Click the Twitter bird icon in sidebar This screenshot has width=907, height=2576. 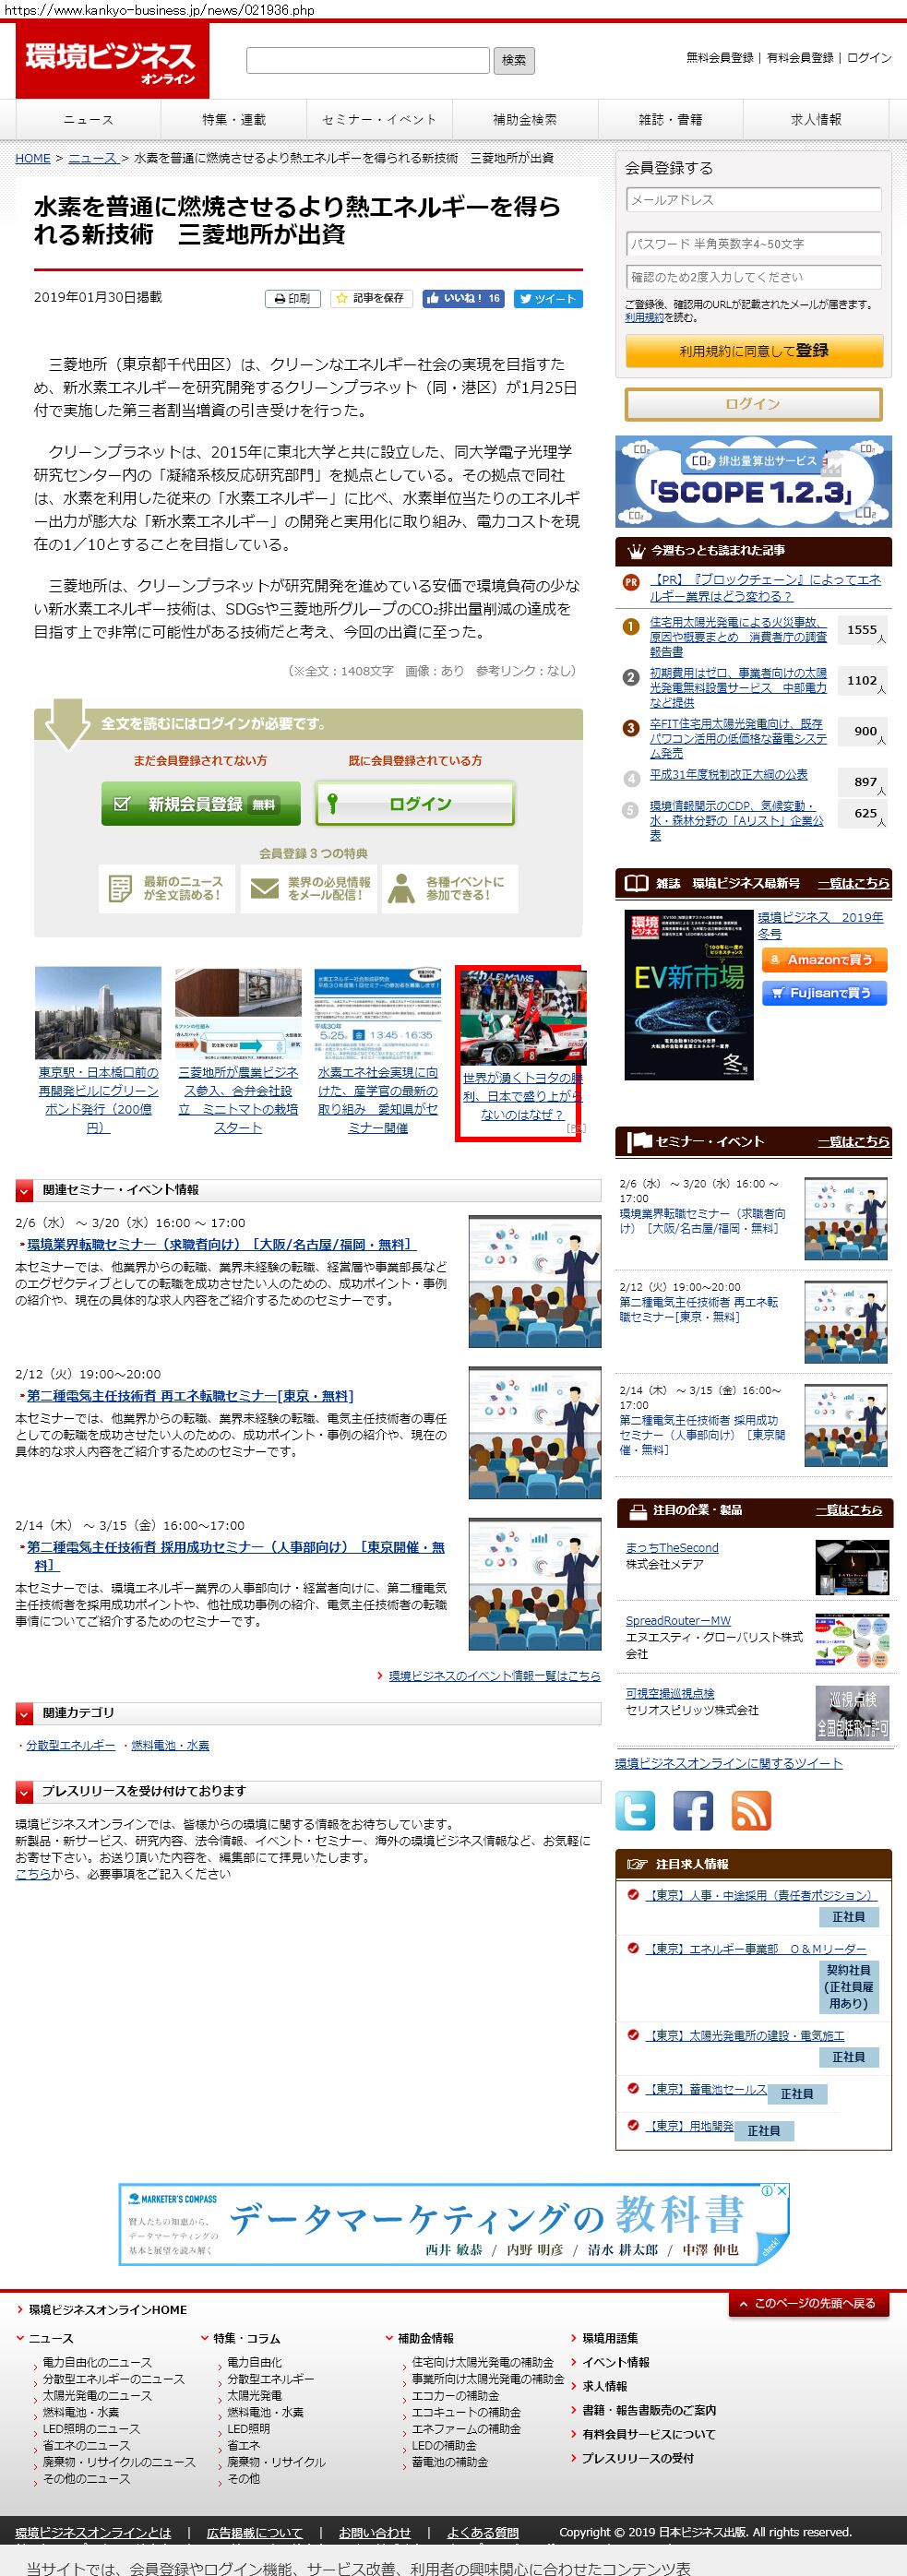coord(635,1810)
